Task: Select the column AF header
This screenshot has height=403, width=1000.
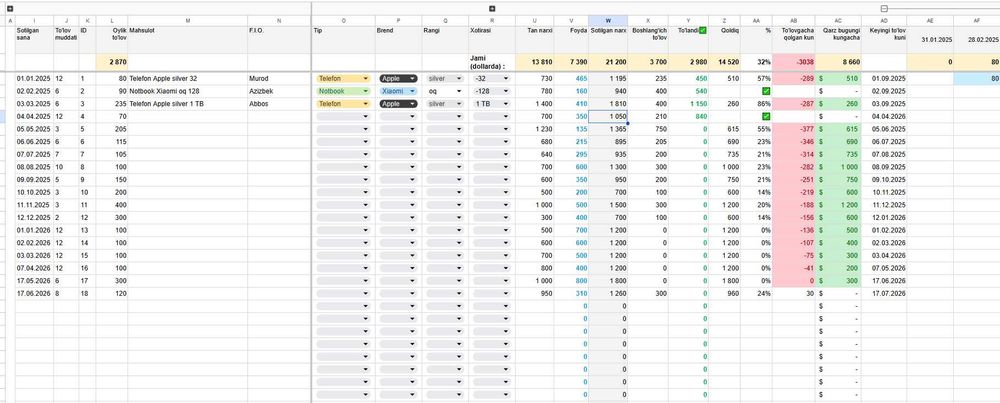Action: click(976, 20)
